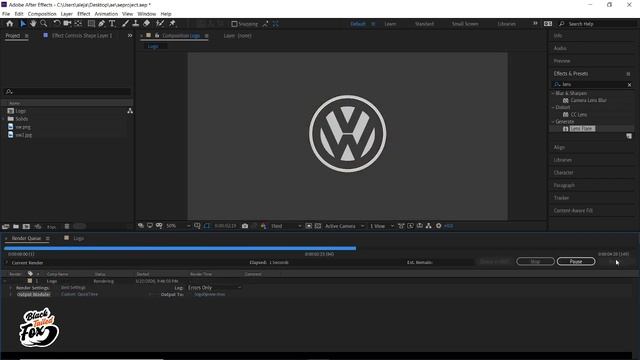Viewport: 640px width, 360px height.
Task: Click the Pause render button
Action: coord(576,261)
